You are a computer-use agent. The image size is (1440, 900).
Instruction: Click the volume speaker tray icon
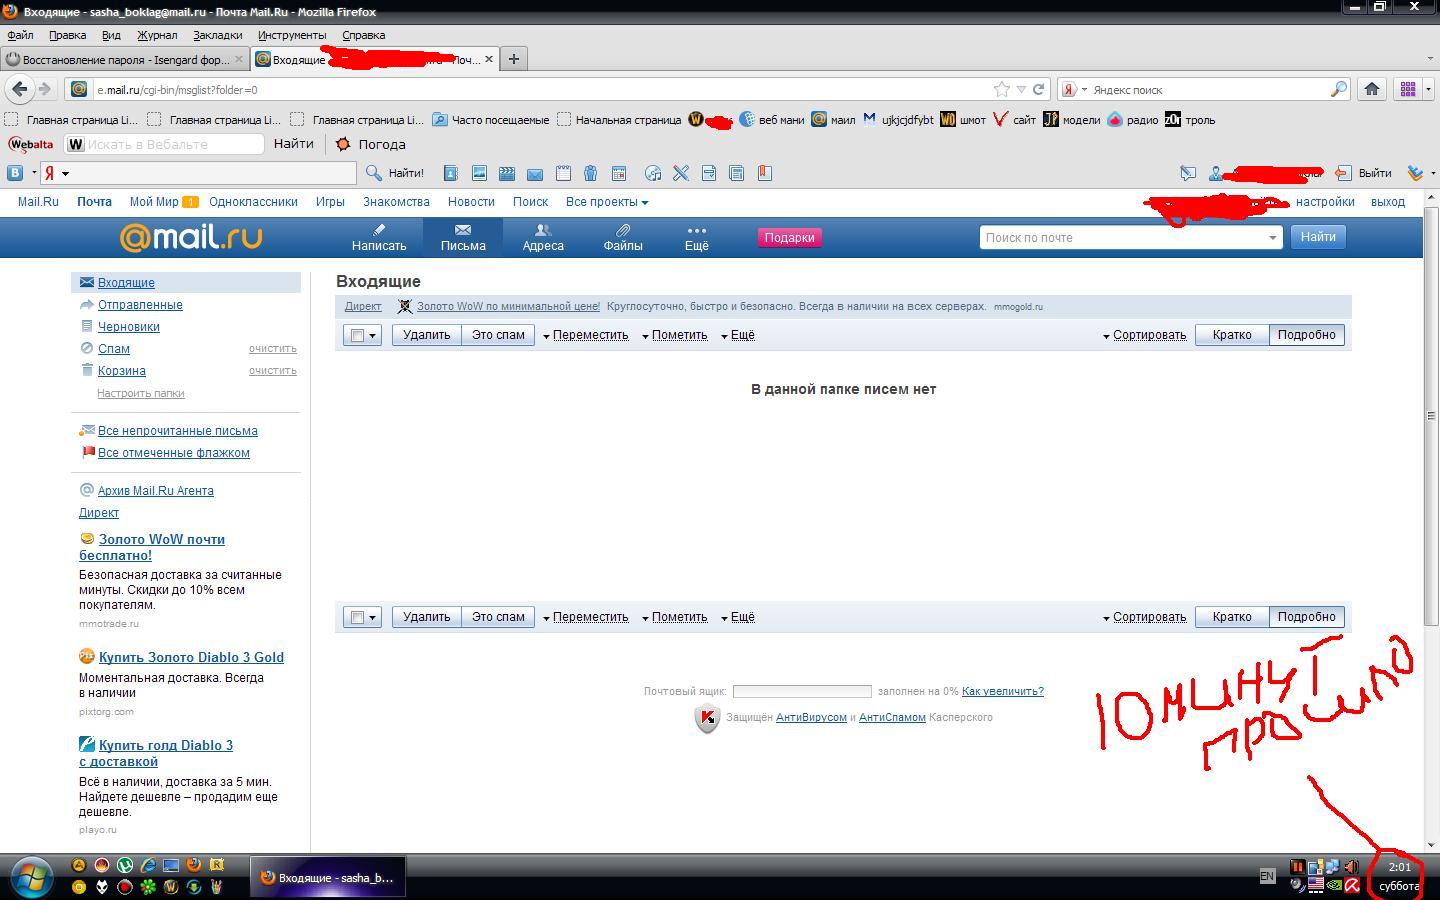pos(1351,867)
